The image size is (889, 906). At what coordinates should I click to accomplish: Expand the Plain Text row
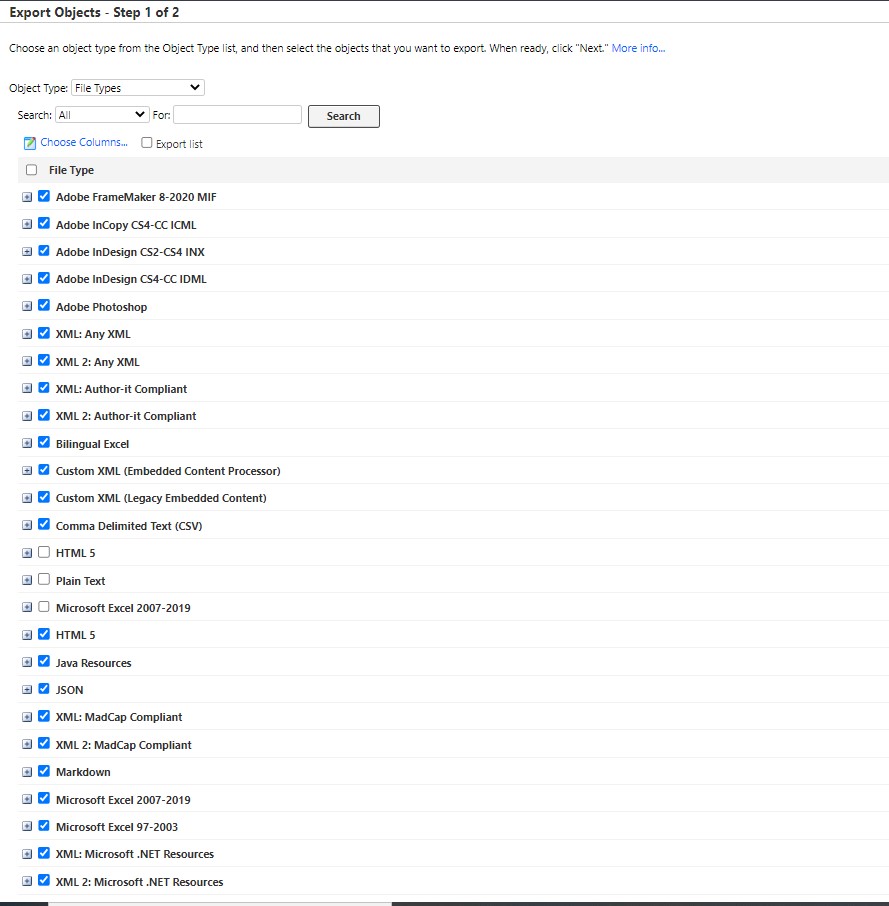27,580
